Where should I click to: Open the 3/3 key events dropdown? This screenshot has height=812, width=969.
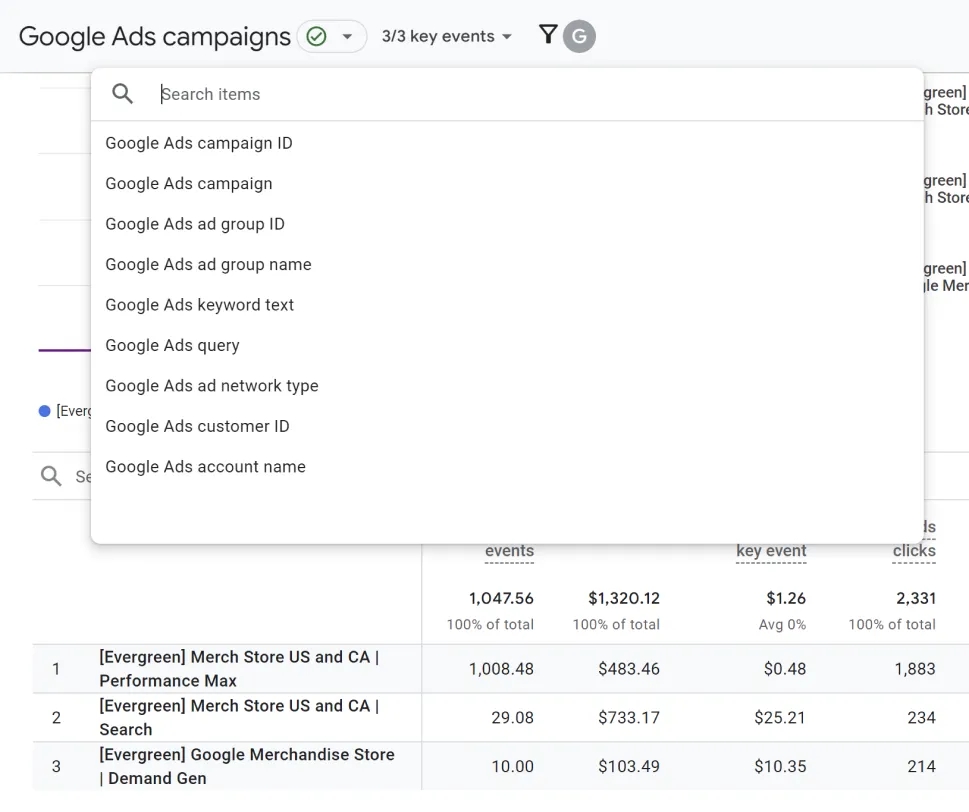(x=447, y=36)
